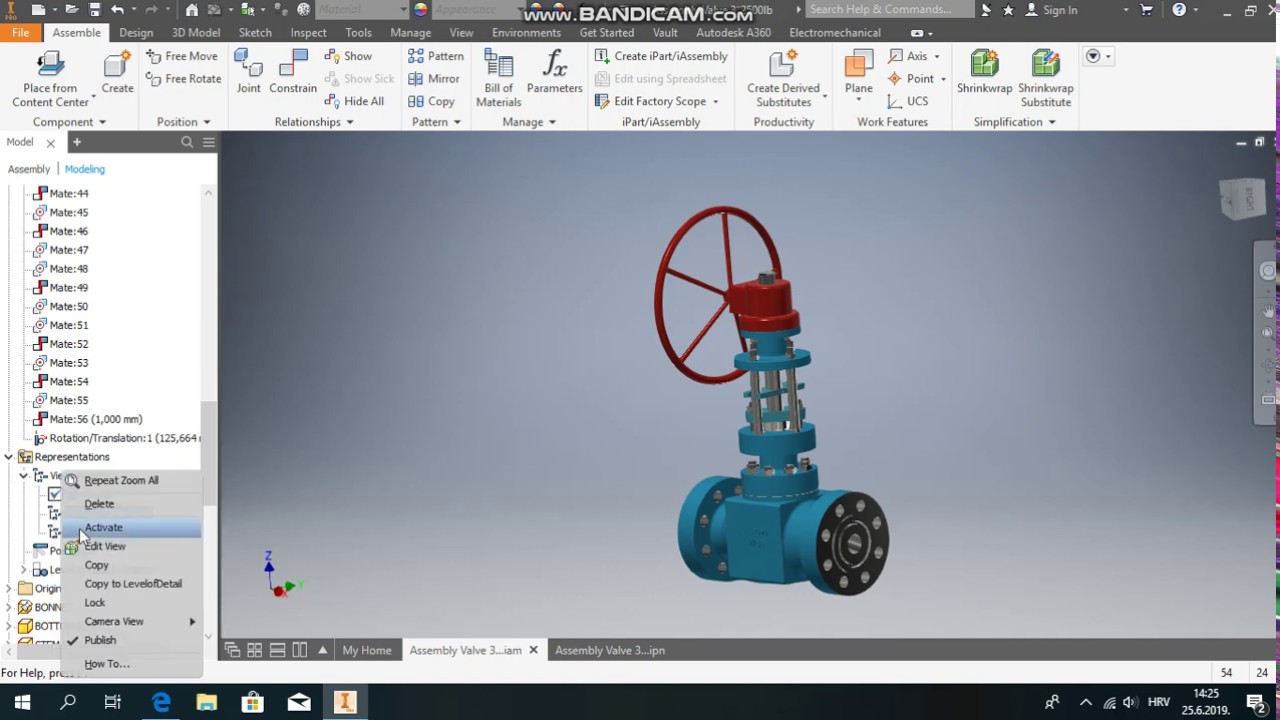Open Microsoft Edge from taskbar
Screen dimensions: 1280x720
(x=161, y=702)
